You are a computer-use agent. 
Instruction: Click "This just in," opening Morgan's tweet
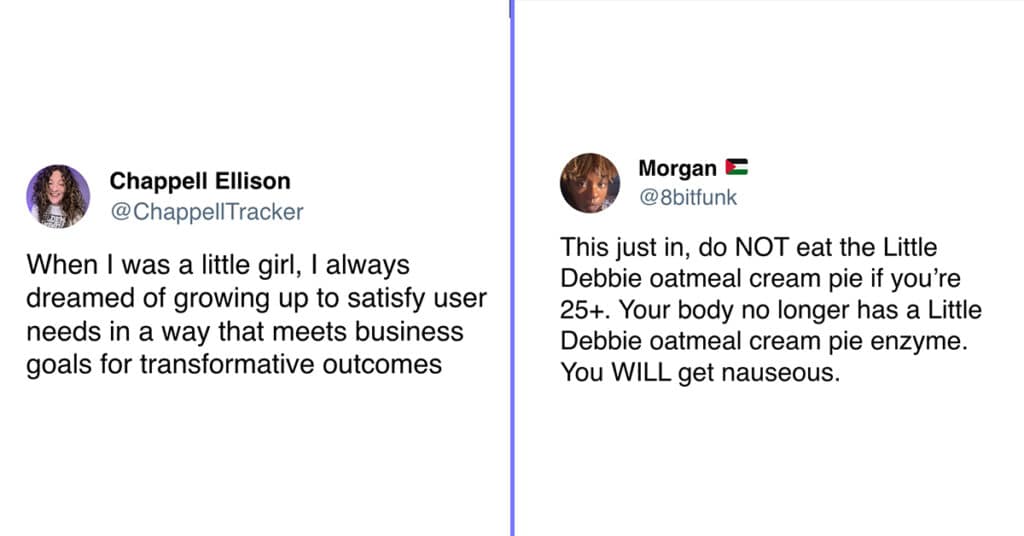pos(626,247)
